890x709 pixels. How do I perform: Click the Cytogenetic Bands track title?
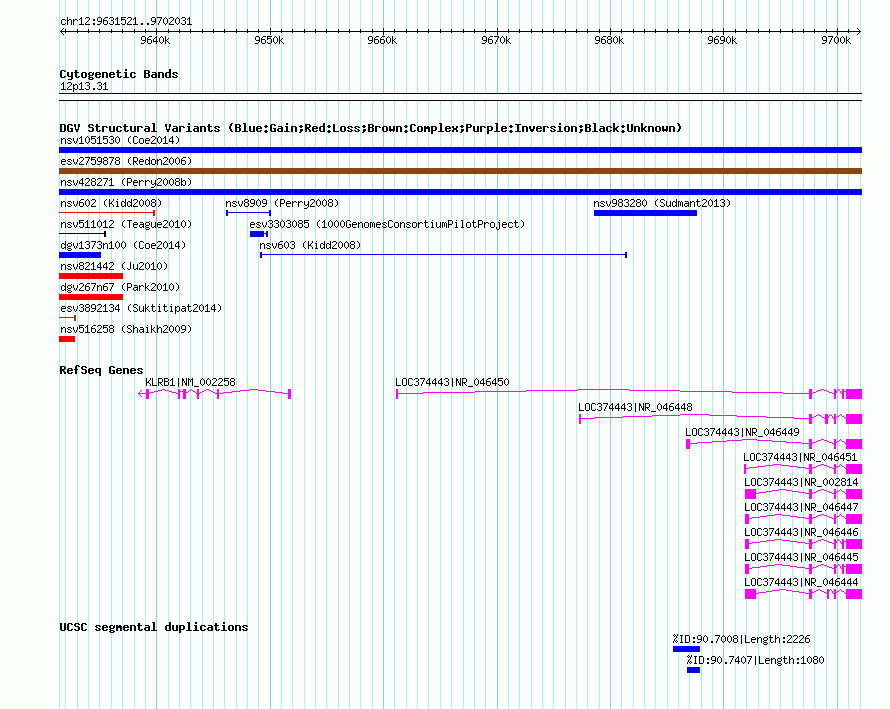(x=119, y=74)
